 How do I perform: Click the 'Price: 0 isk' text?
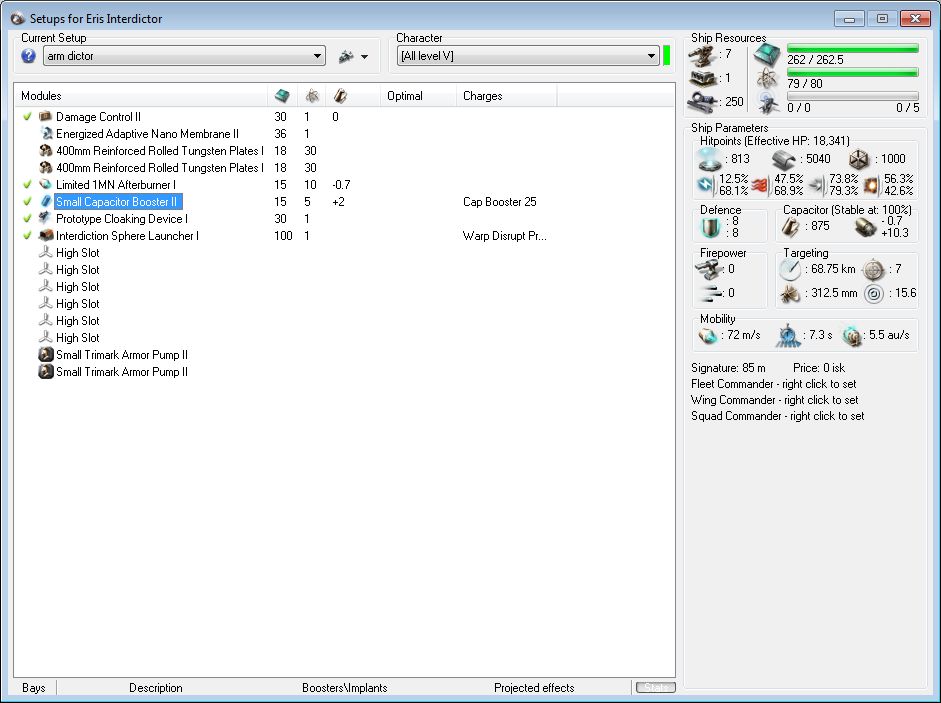point(819,367)
